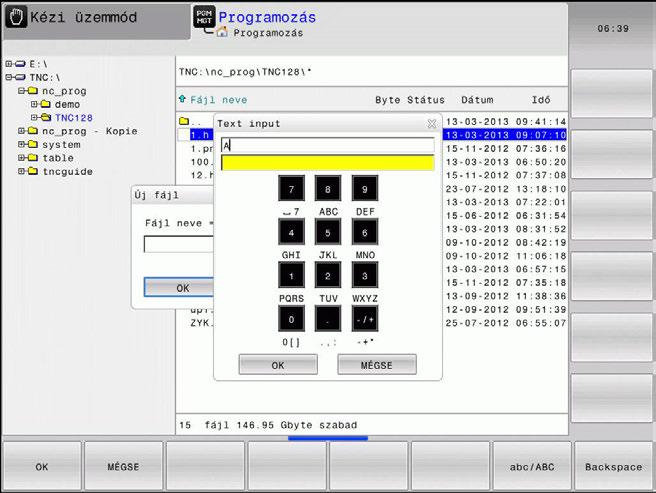Click path TNC:\nc_prog\TNC128\*
This screenshot has width=656, height=493.
coord(245,72)
